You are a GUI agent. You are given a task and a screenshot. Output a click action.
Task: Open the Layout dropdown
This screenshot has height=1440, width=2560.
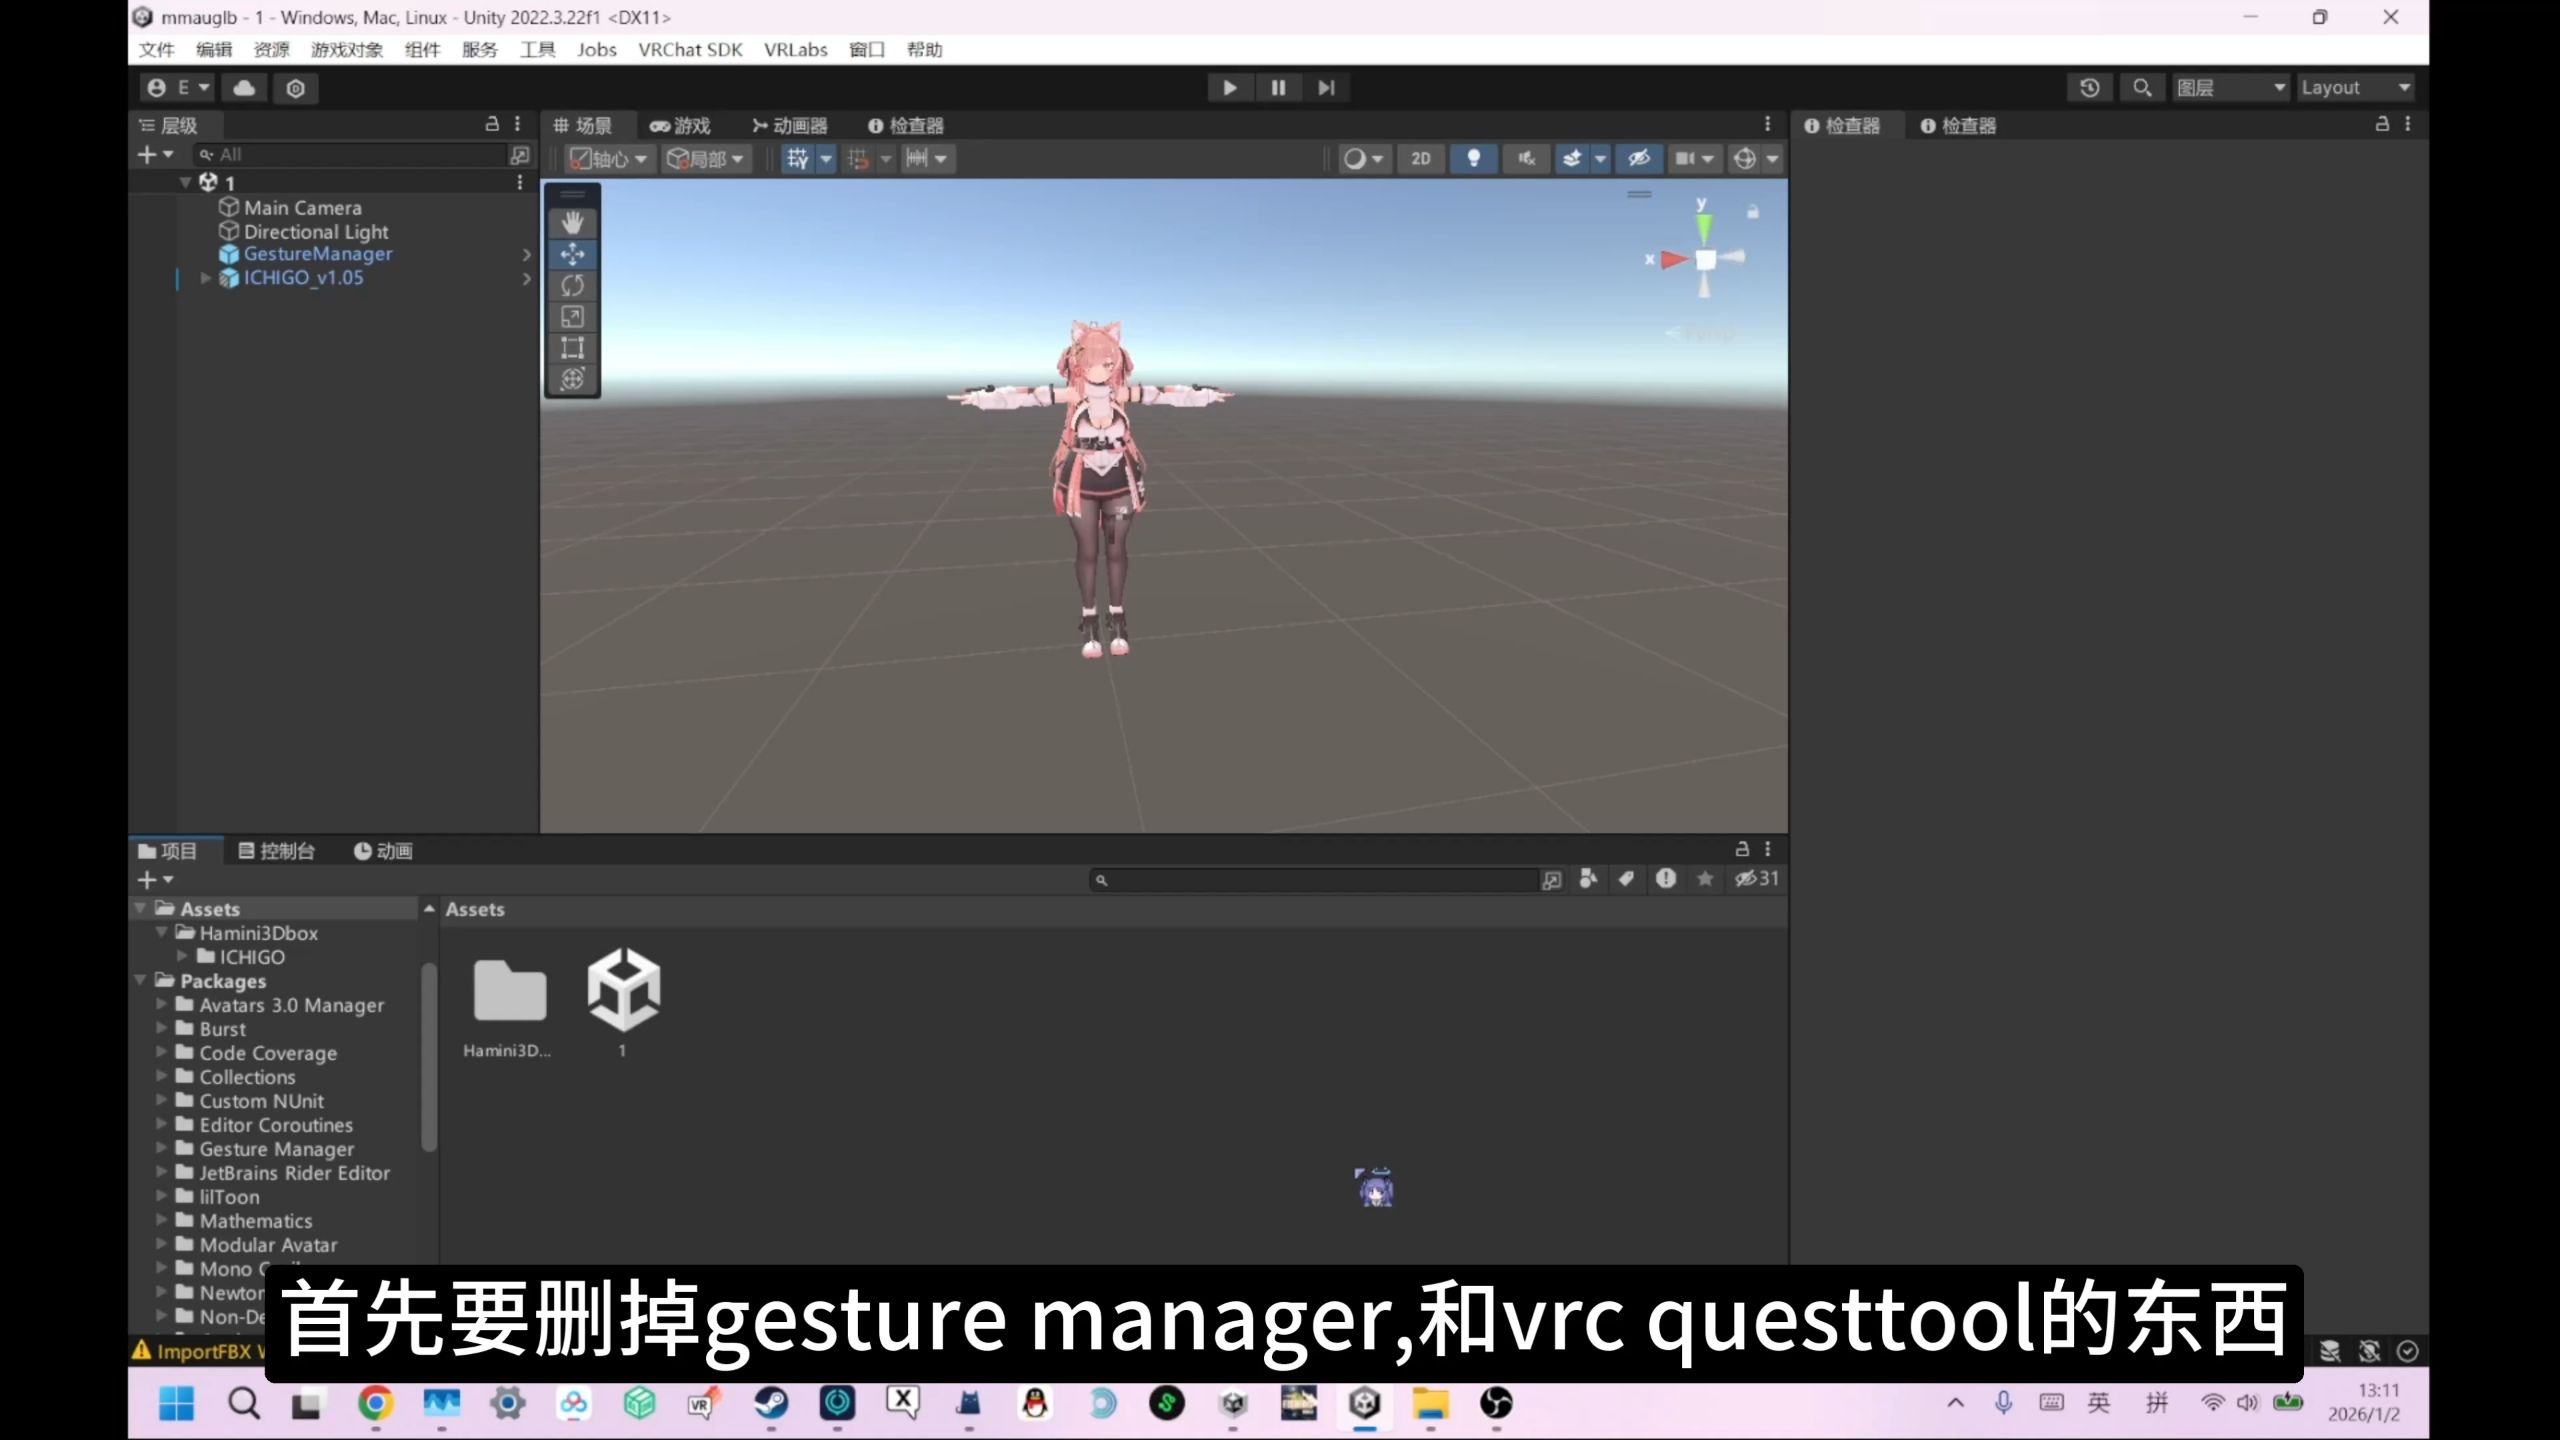click(x=2356, y=88)
